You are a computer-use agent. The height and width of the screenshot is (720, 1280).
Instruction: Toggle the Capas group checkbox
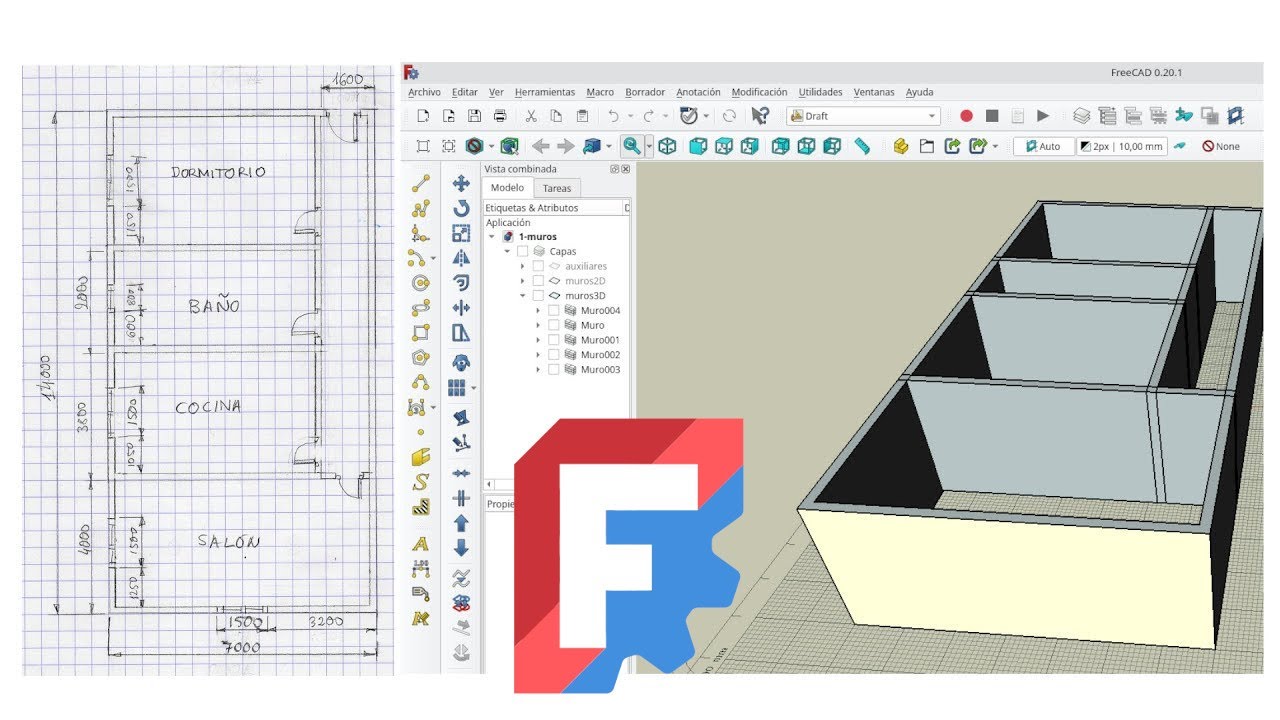tap(523, 252)
